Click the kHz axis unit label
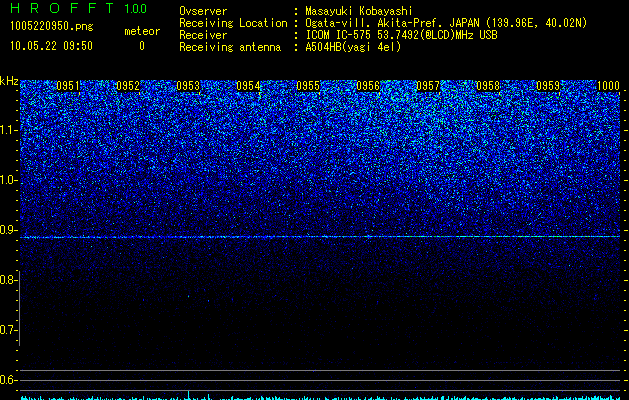This screenshot has width=629, height=400. coord(9,81)
